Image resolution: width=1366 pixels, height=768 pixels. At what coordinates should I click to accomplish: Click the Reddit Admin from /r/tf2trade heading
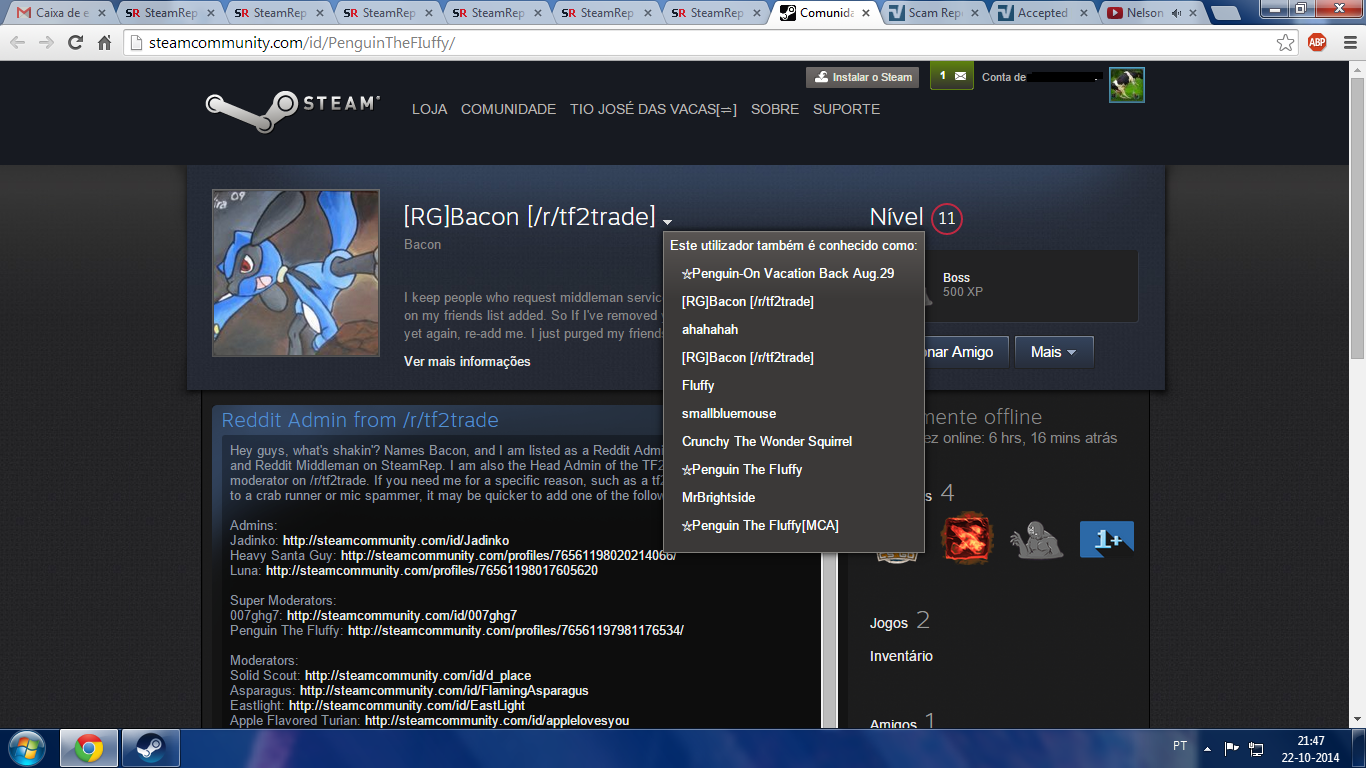point(360,420)
